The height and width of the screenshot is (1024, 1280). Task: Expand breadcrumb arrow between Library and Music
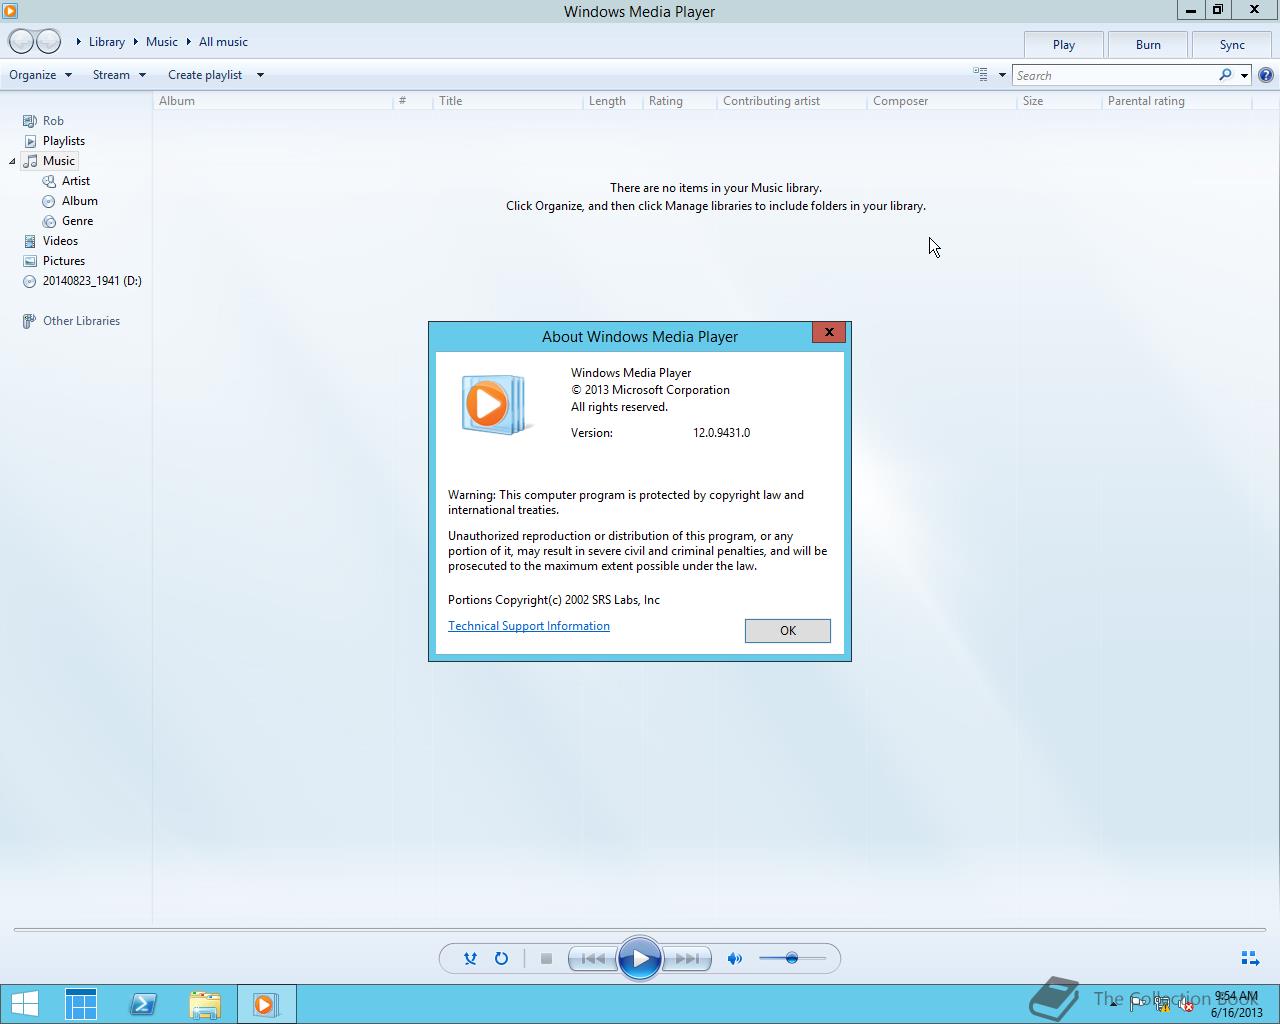(x=136, y=42)
